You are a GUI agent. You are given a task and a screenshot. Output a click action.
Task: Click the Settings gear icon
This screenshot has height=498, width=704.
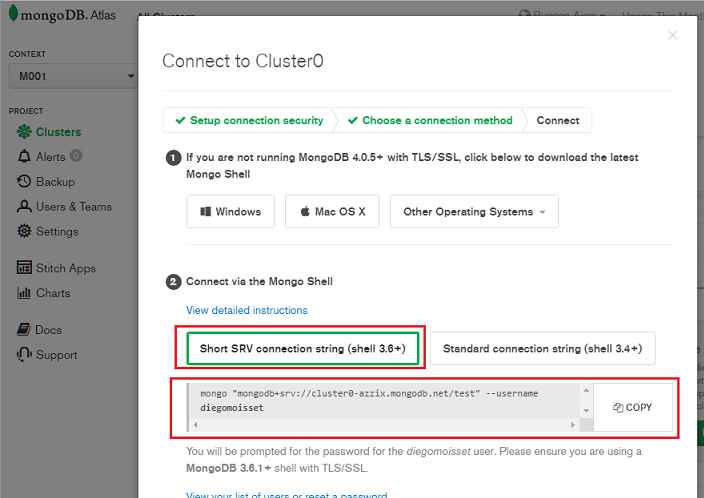(x=24, y=231)
